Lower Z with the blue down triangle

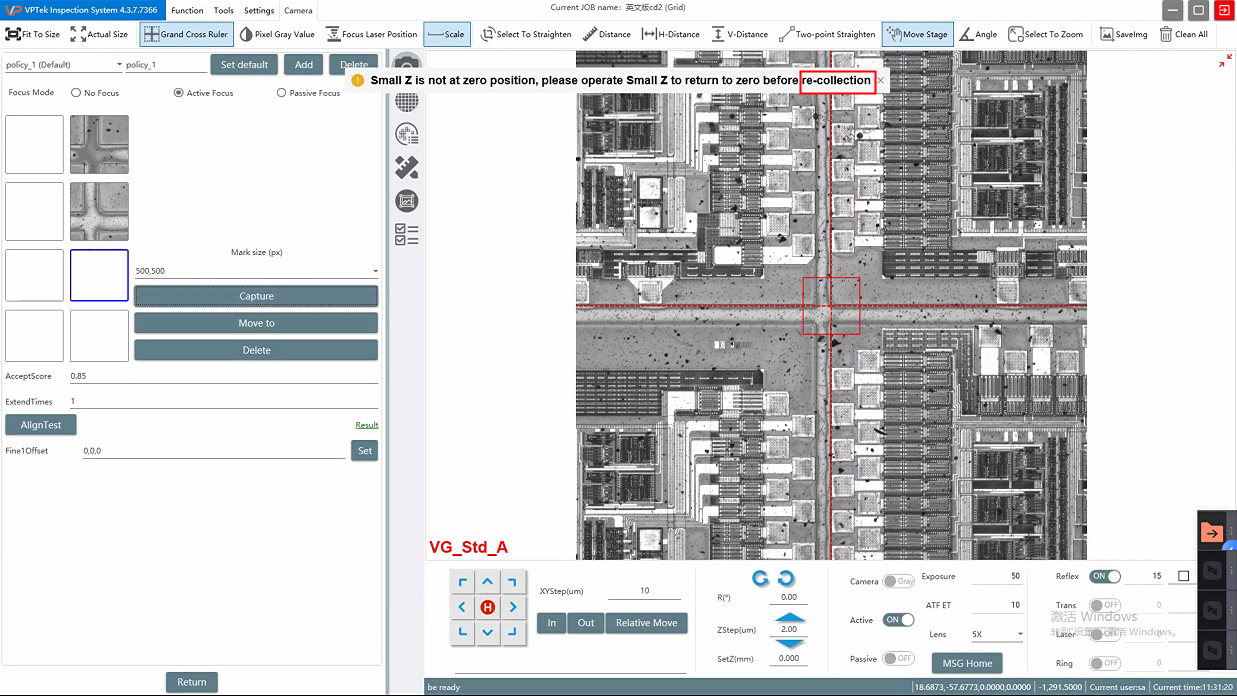[789, 643]
